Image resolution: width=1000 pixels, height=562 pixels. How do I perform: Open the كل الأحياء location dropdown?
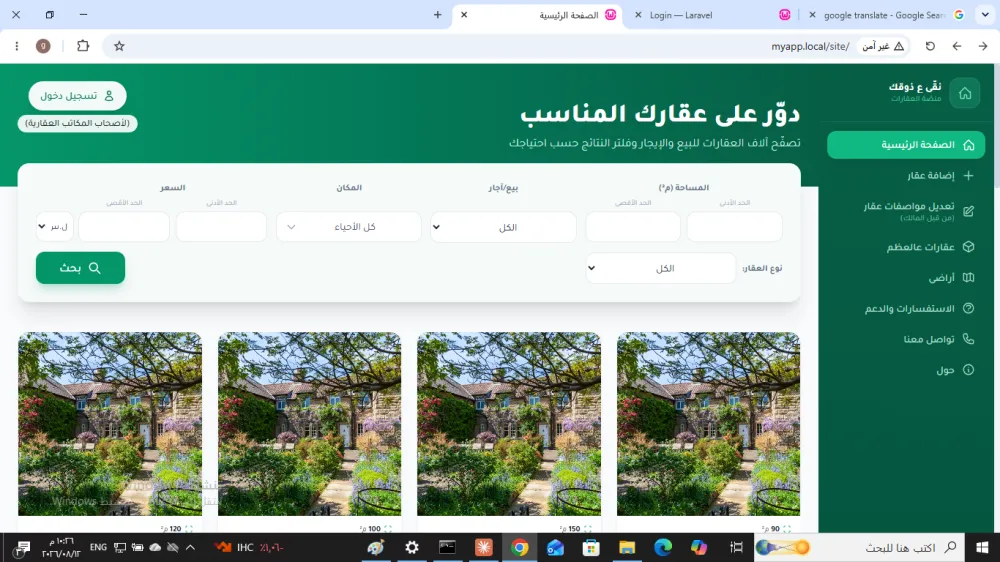click(349, 227)
